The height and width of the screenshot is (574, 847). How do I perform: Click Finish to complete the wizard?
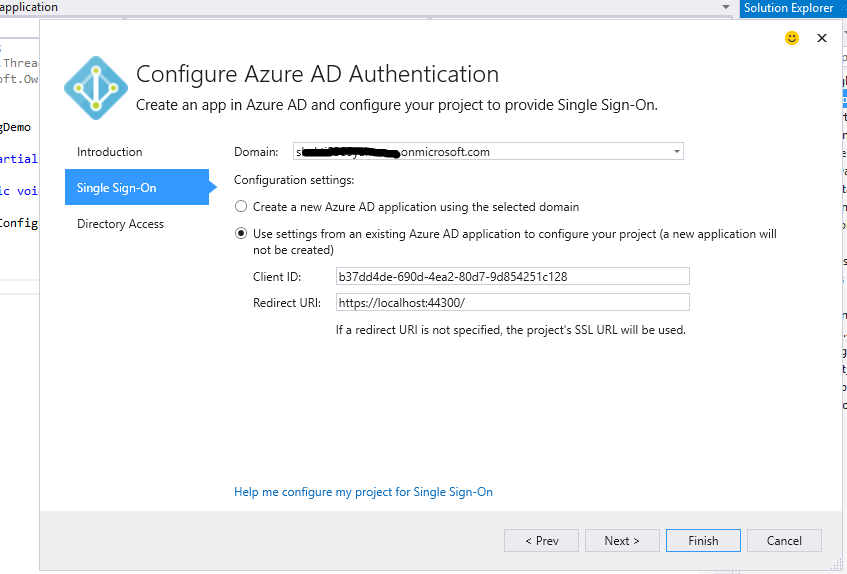coord(703,540)
